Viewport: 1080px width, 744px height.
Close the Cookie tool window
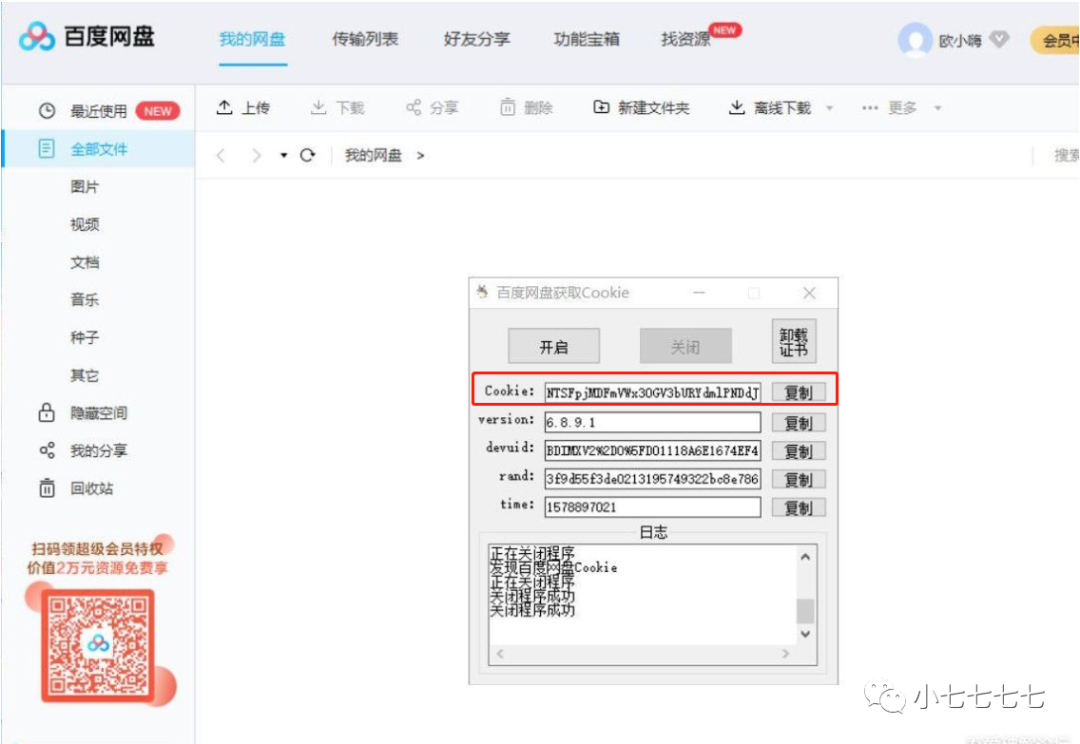(809, 293)
